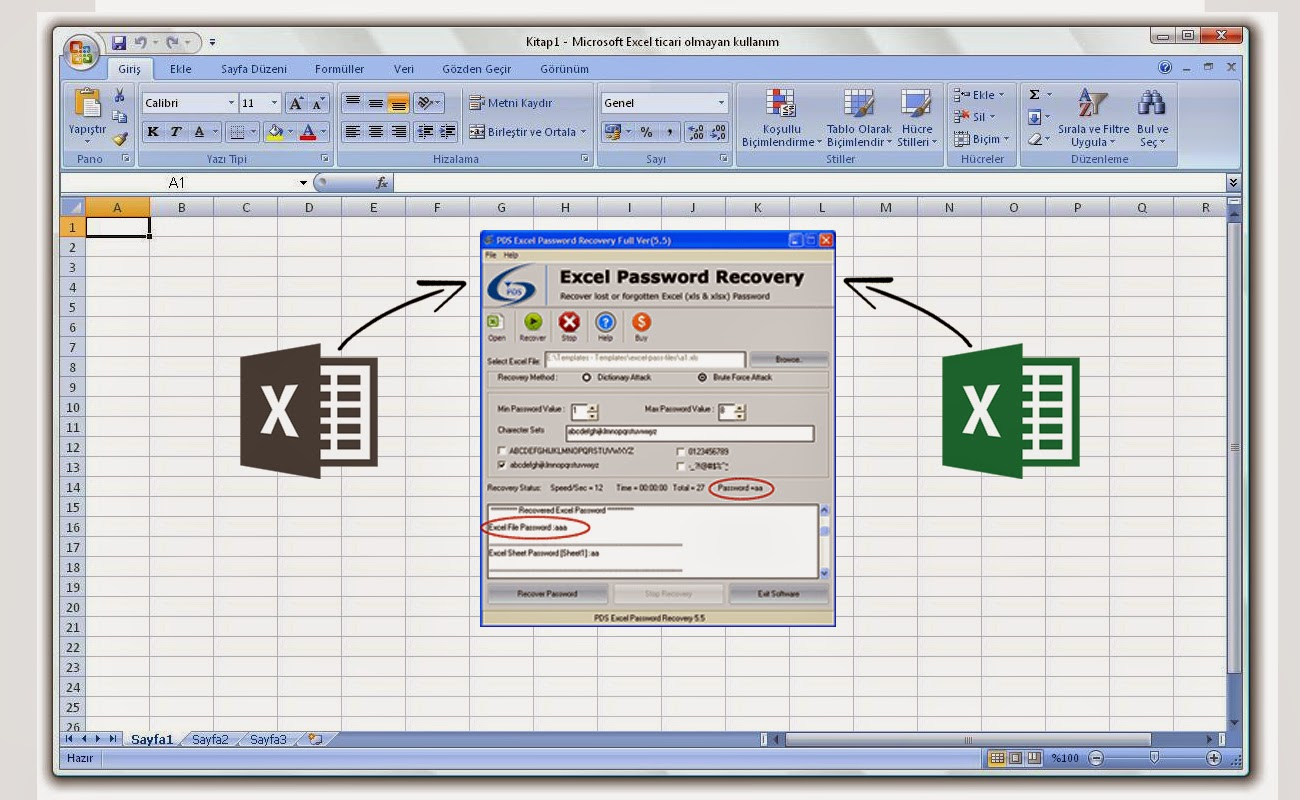The height and width of the screenshot is (800, 1300).
Task: Click the green Recover icon
Action: (x=533, y=322)
